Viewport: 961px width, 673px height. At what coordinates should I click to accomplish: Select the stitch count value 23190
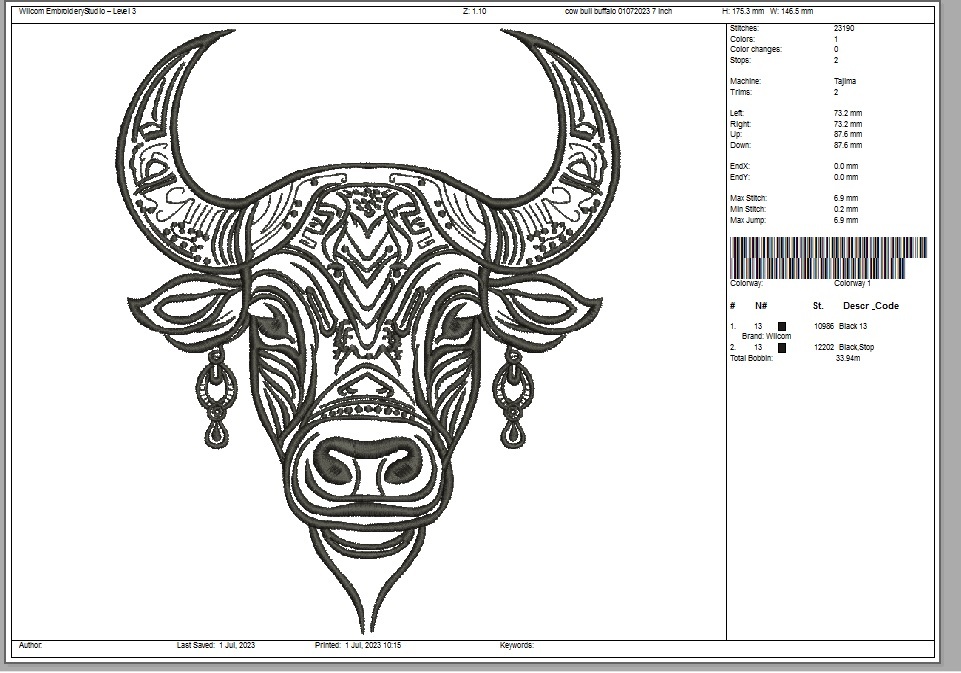844,29
